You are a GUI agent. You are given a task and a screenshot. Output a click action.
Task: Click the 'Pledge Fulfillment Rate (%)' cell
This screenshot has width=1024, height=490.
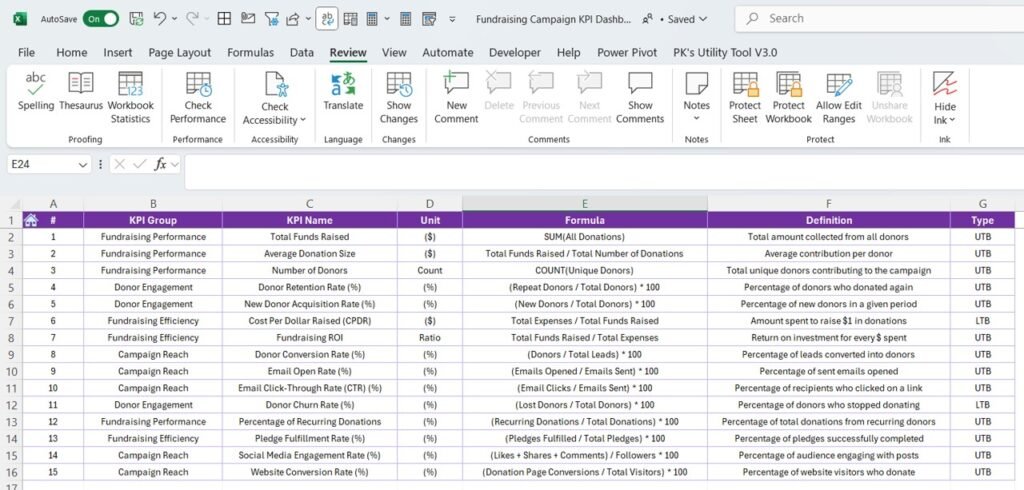310,438
